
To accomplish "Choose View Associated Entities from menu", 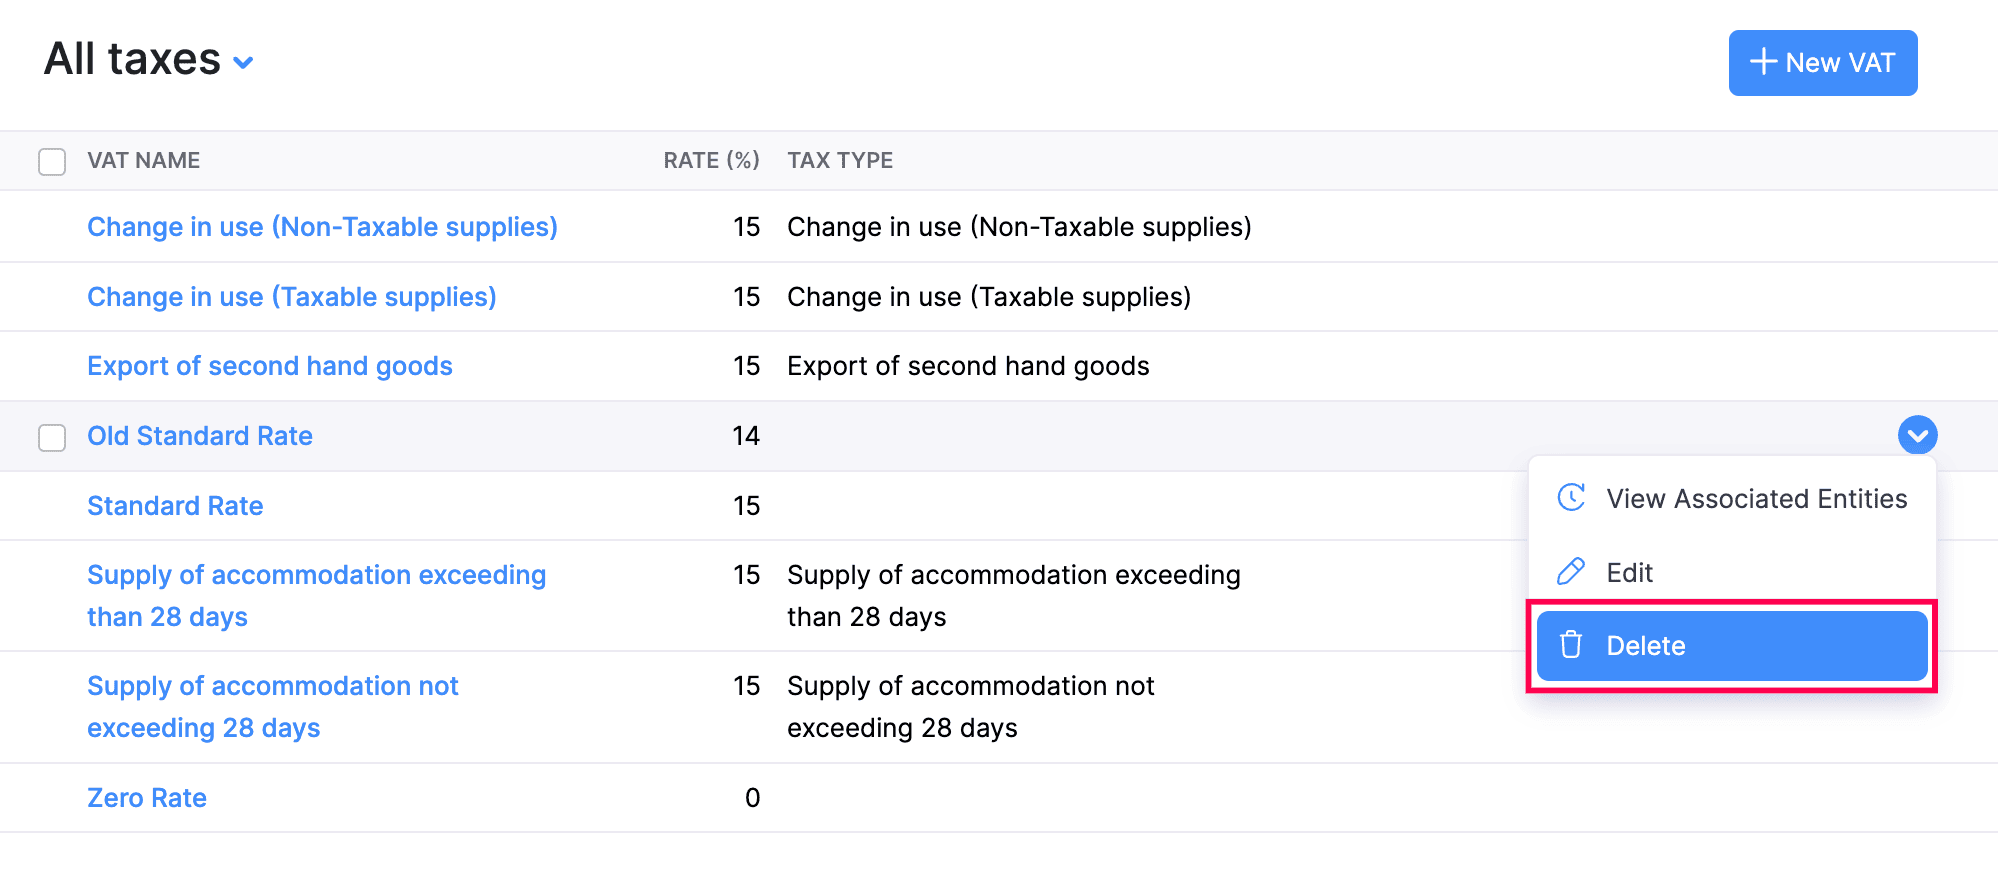I will [1756, 498].
